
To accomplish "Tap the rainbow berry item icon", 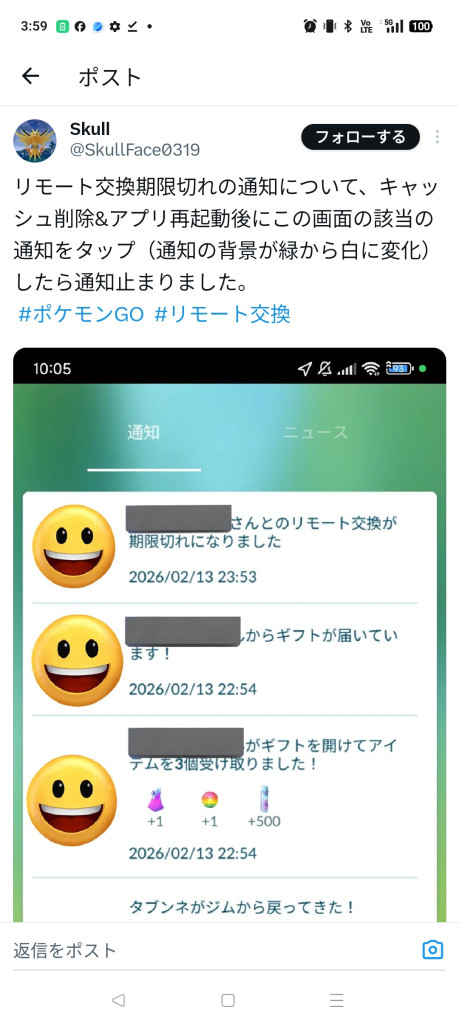I will tap(209, 799).
